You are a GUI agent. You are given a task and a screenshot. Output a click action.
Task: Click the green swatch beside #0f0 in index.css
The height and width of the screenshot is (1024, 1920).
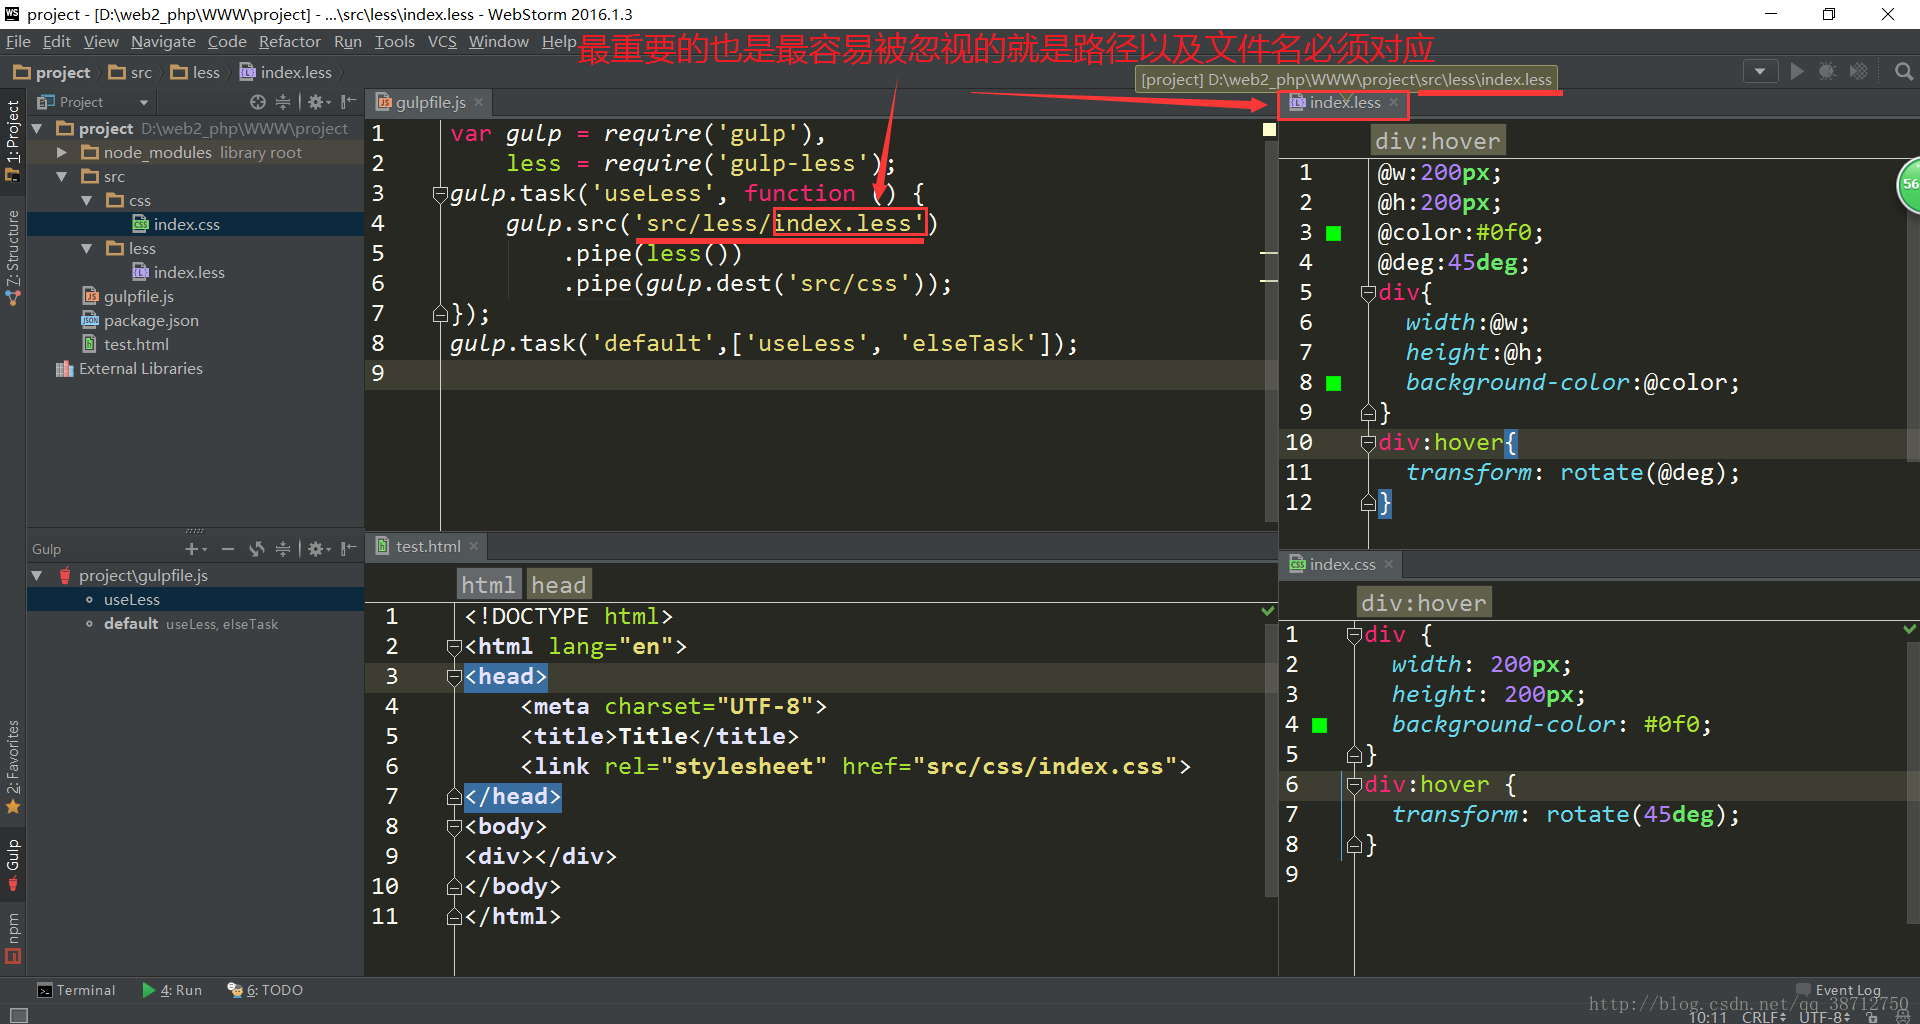1319,725
